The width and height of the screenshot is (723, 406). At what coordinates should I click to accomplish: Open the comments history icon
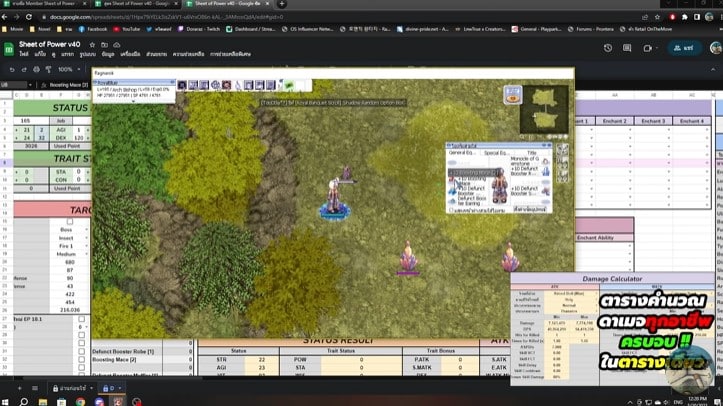pos(627,48)
